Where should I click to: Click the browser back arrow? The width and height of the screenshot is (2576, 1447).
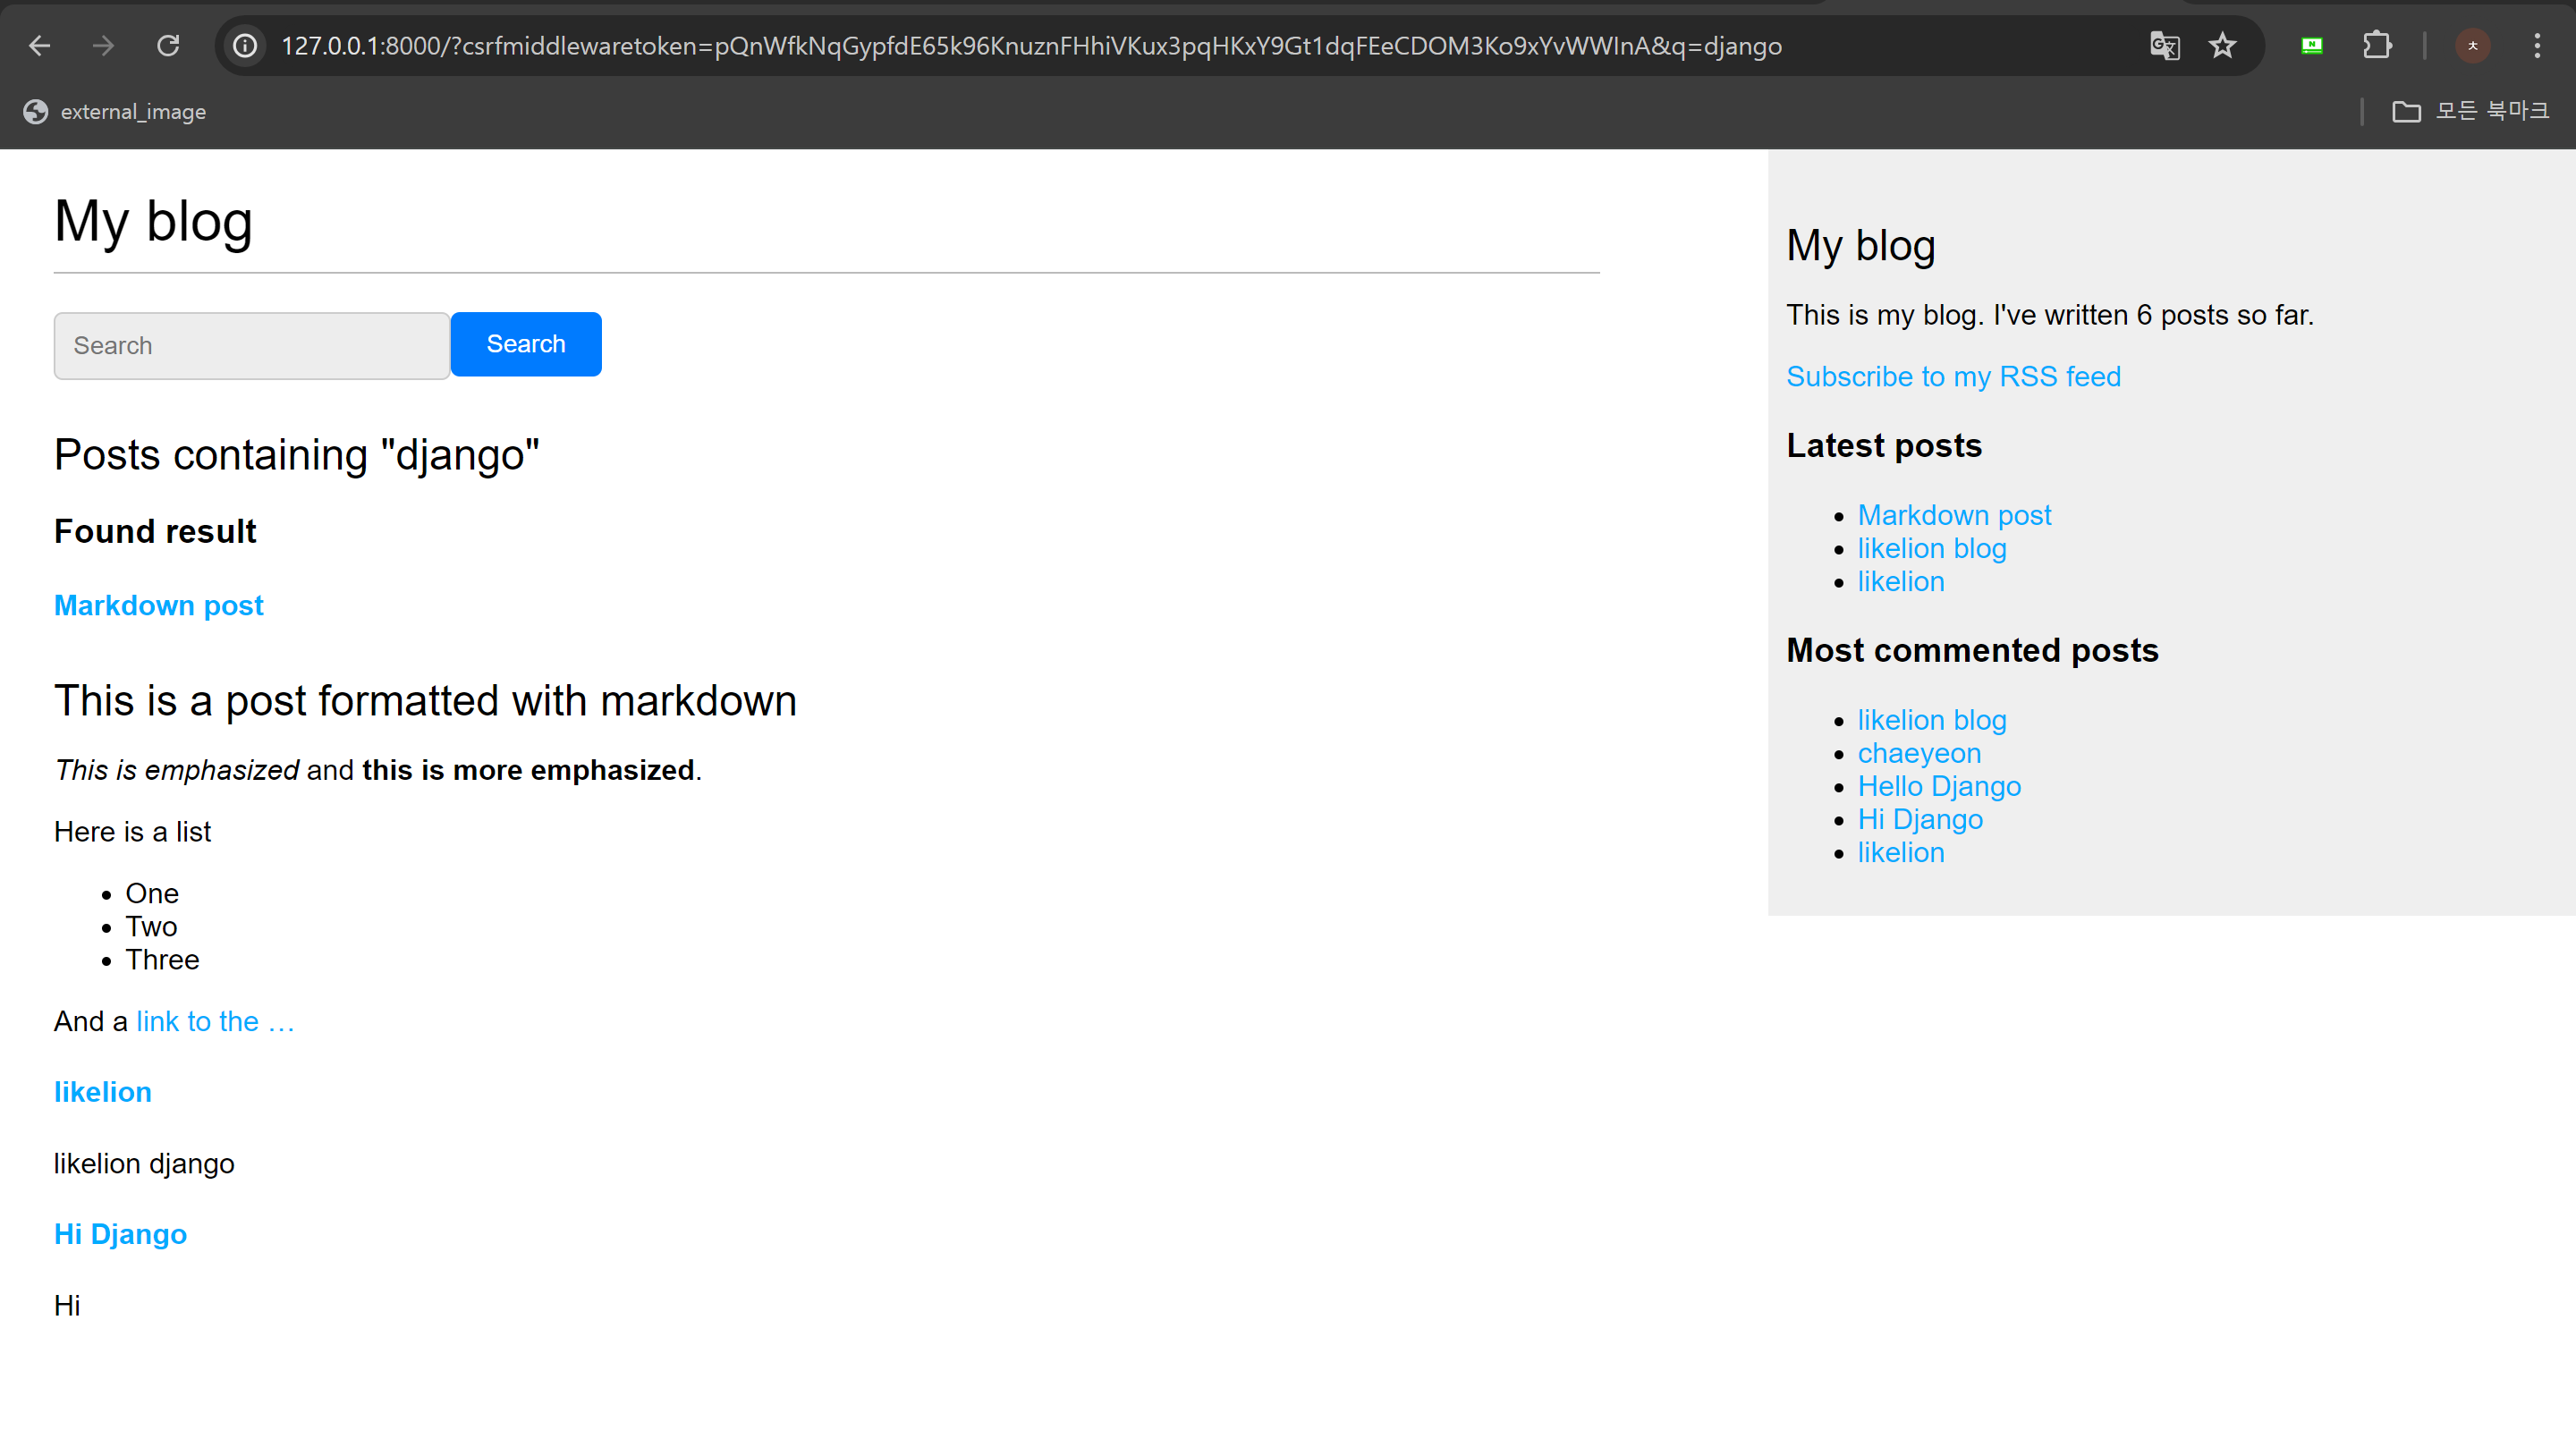click(x=40, y=46)
